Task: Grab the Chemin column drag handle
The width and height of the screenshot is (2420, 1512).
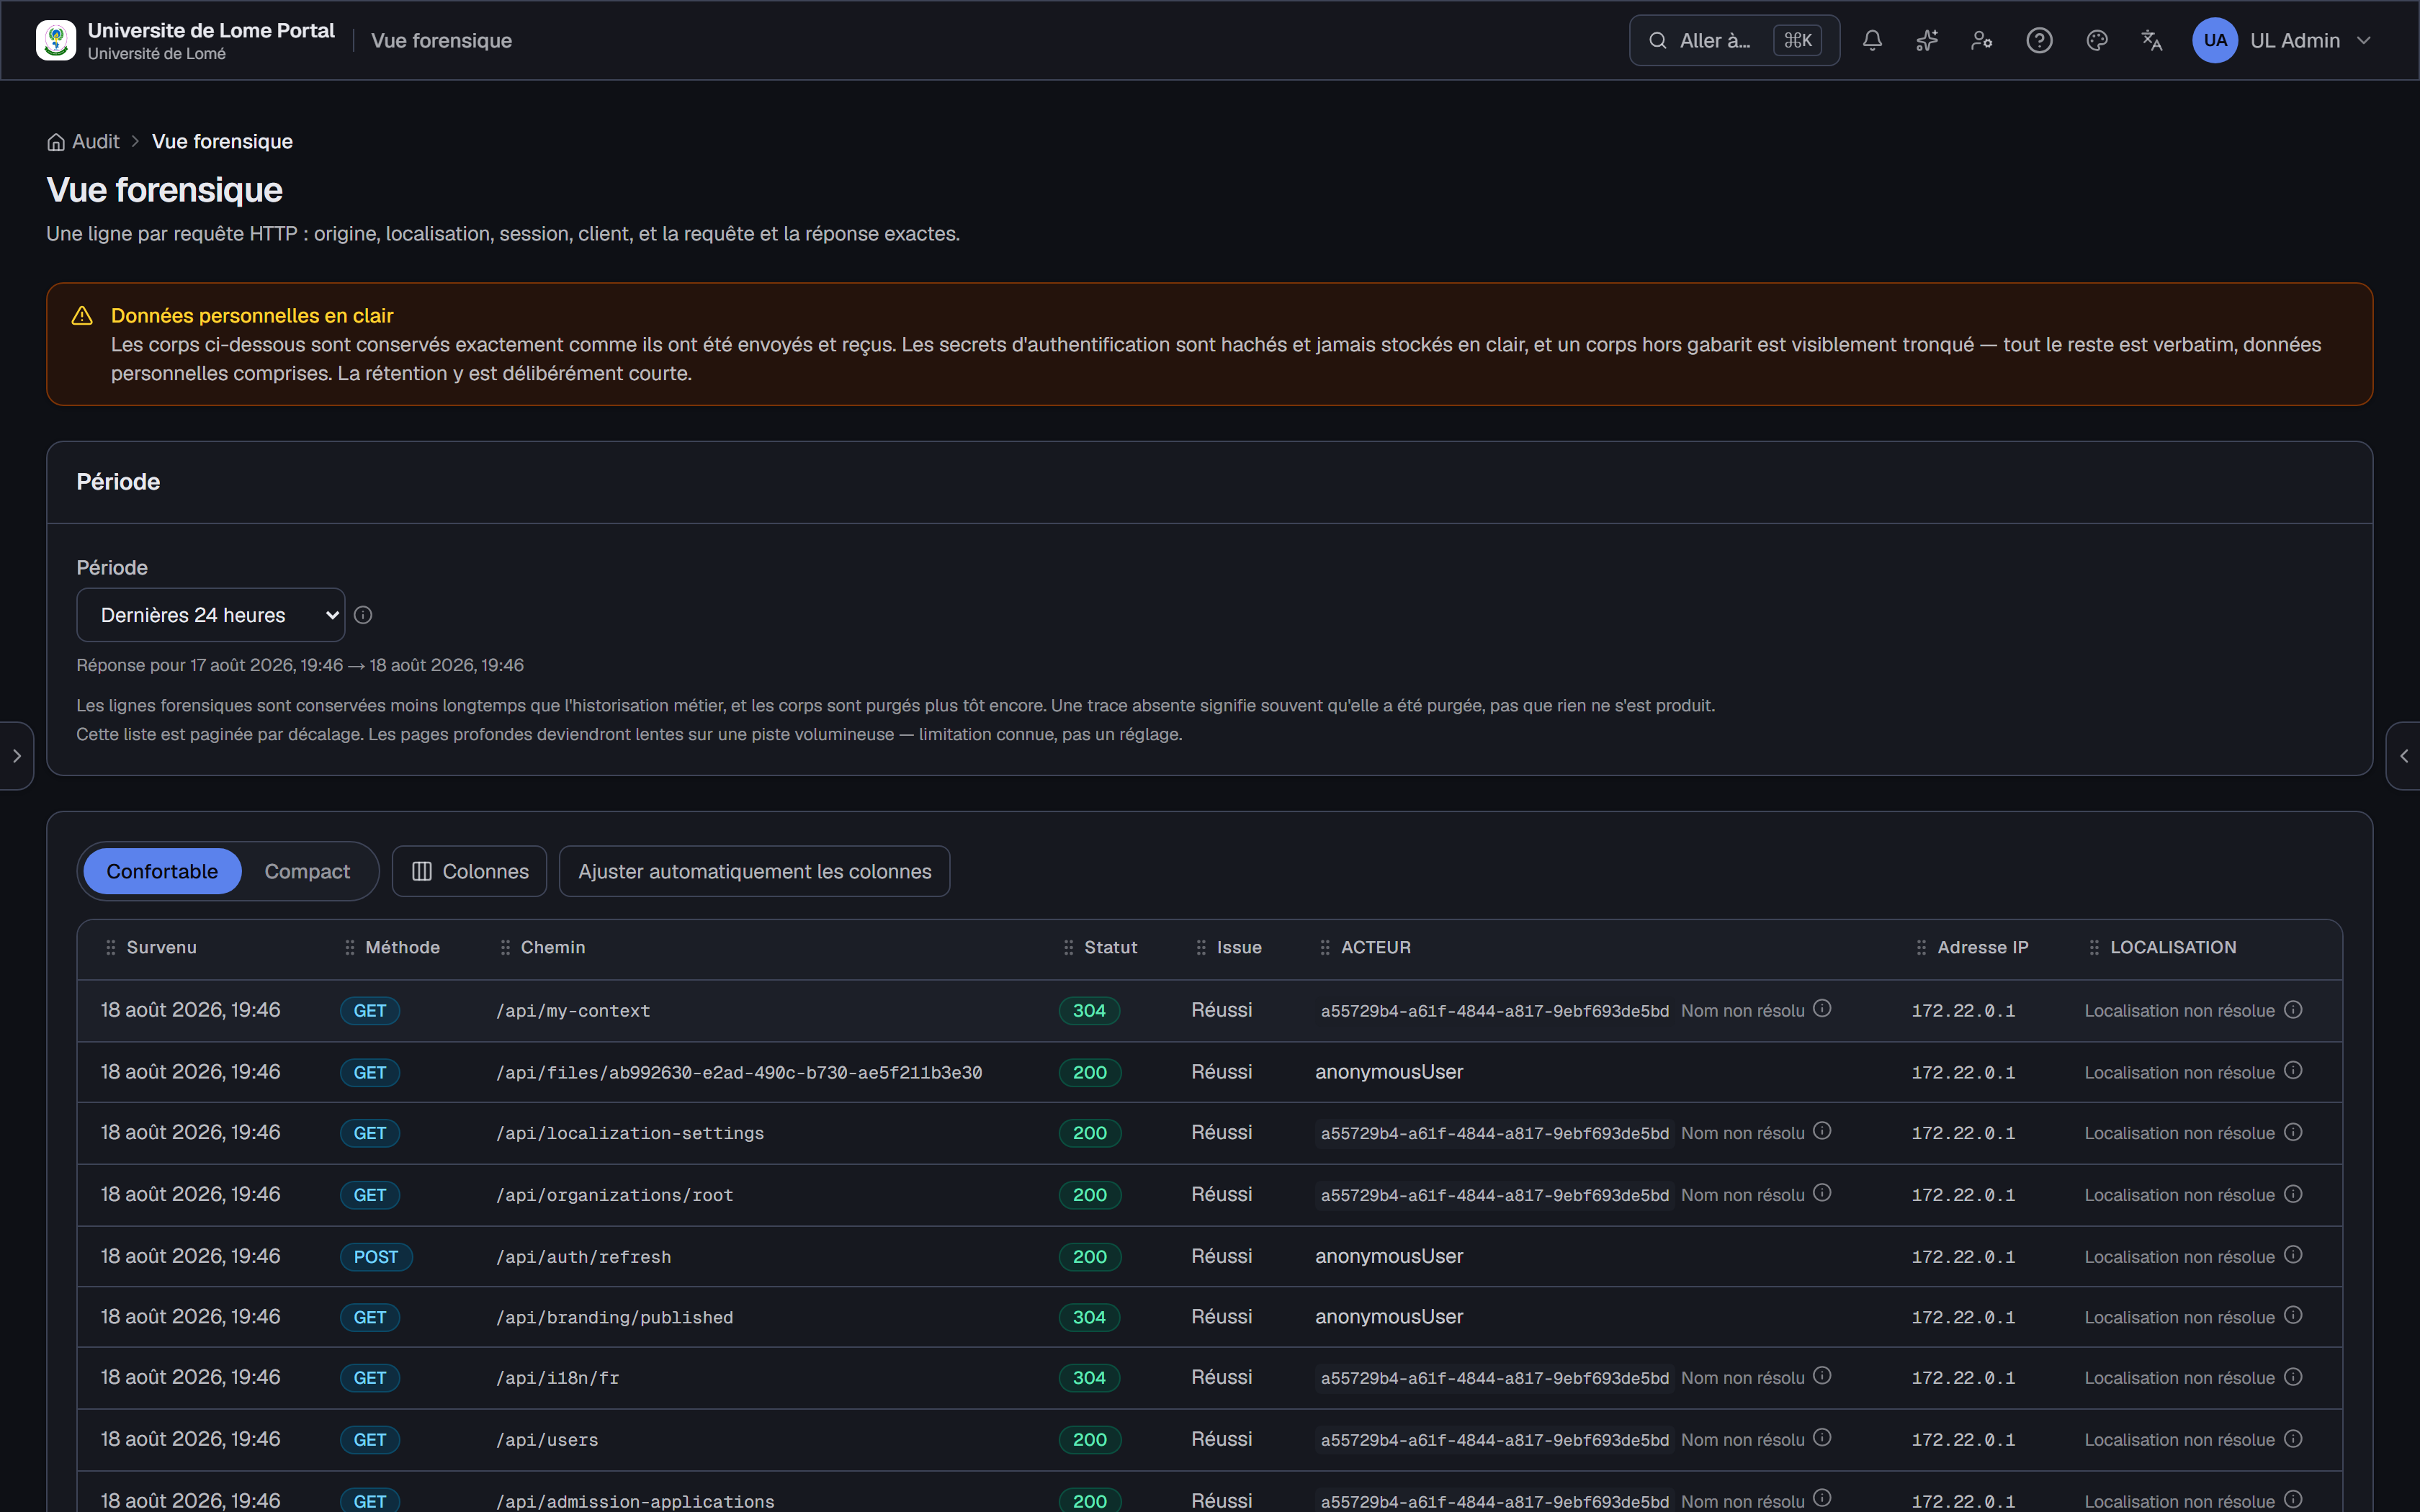Action: tap(505, 947)
